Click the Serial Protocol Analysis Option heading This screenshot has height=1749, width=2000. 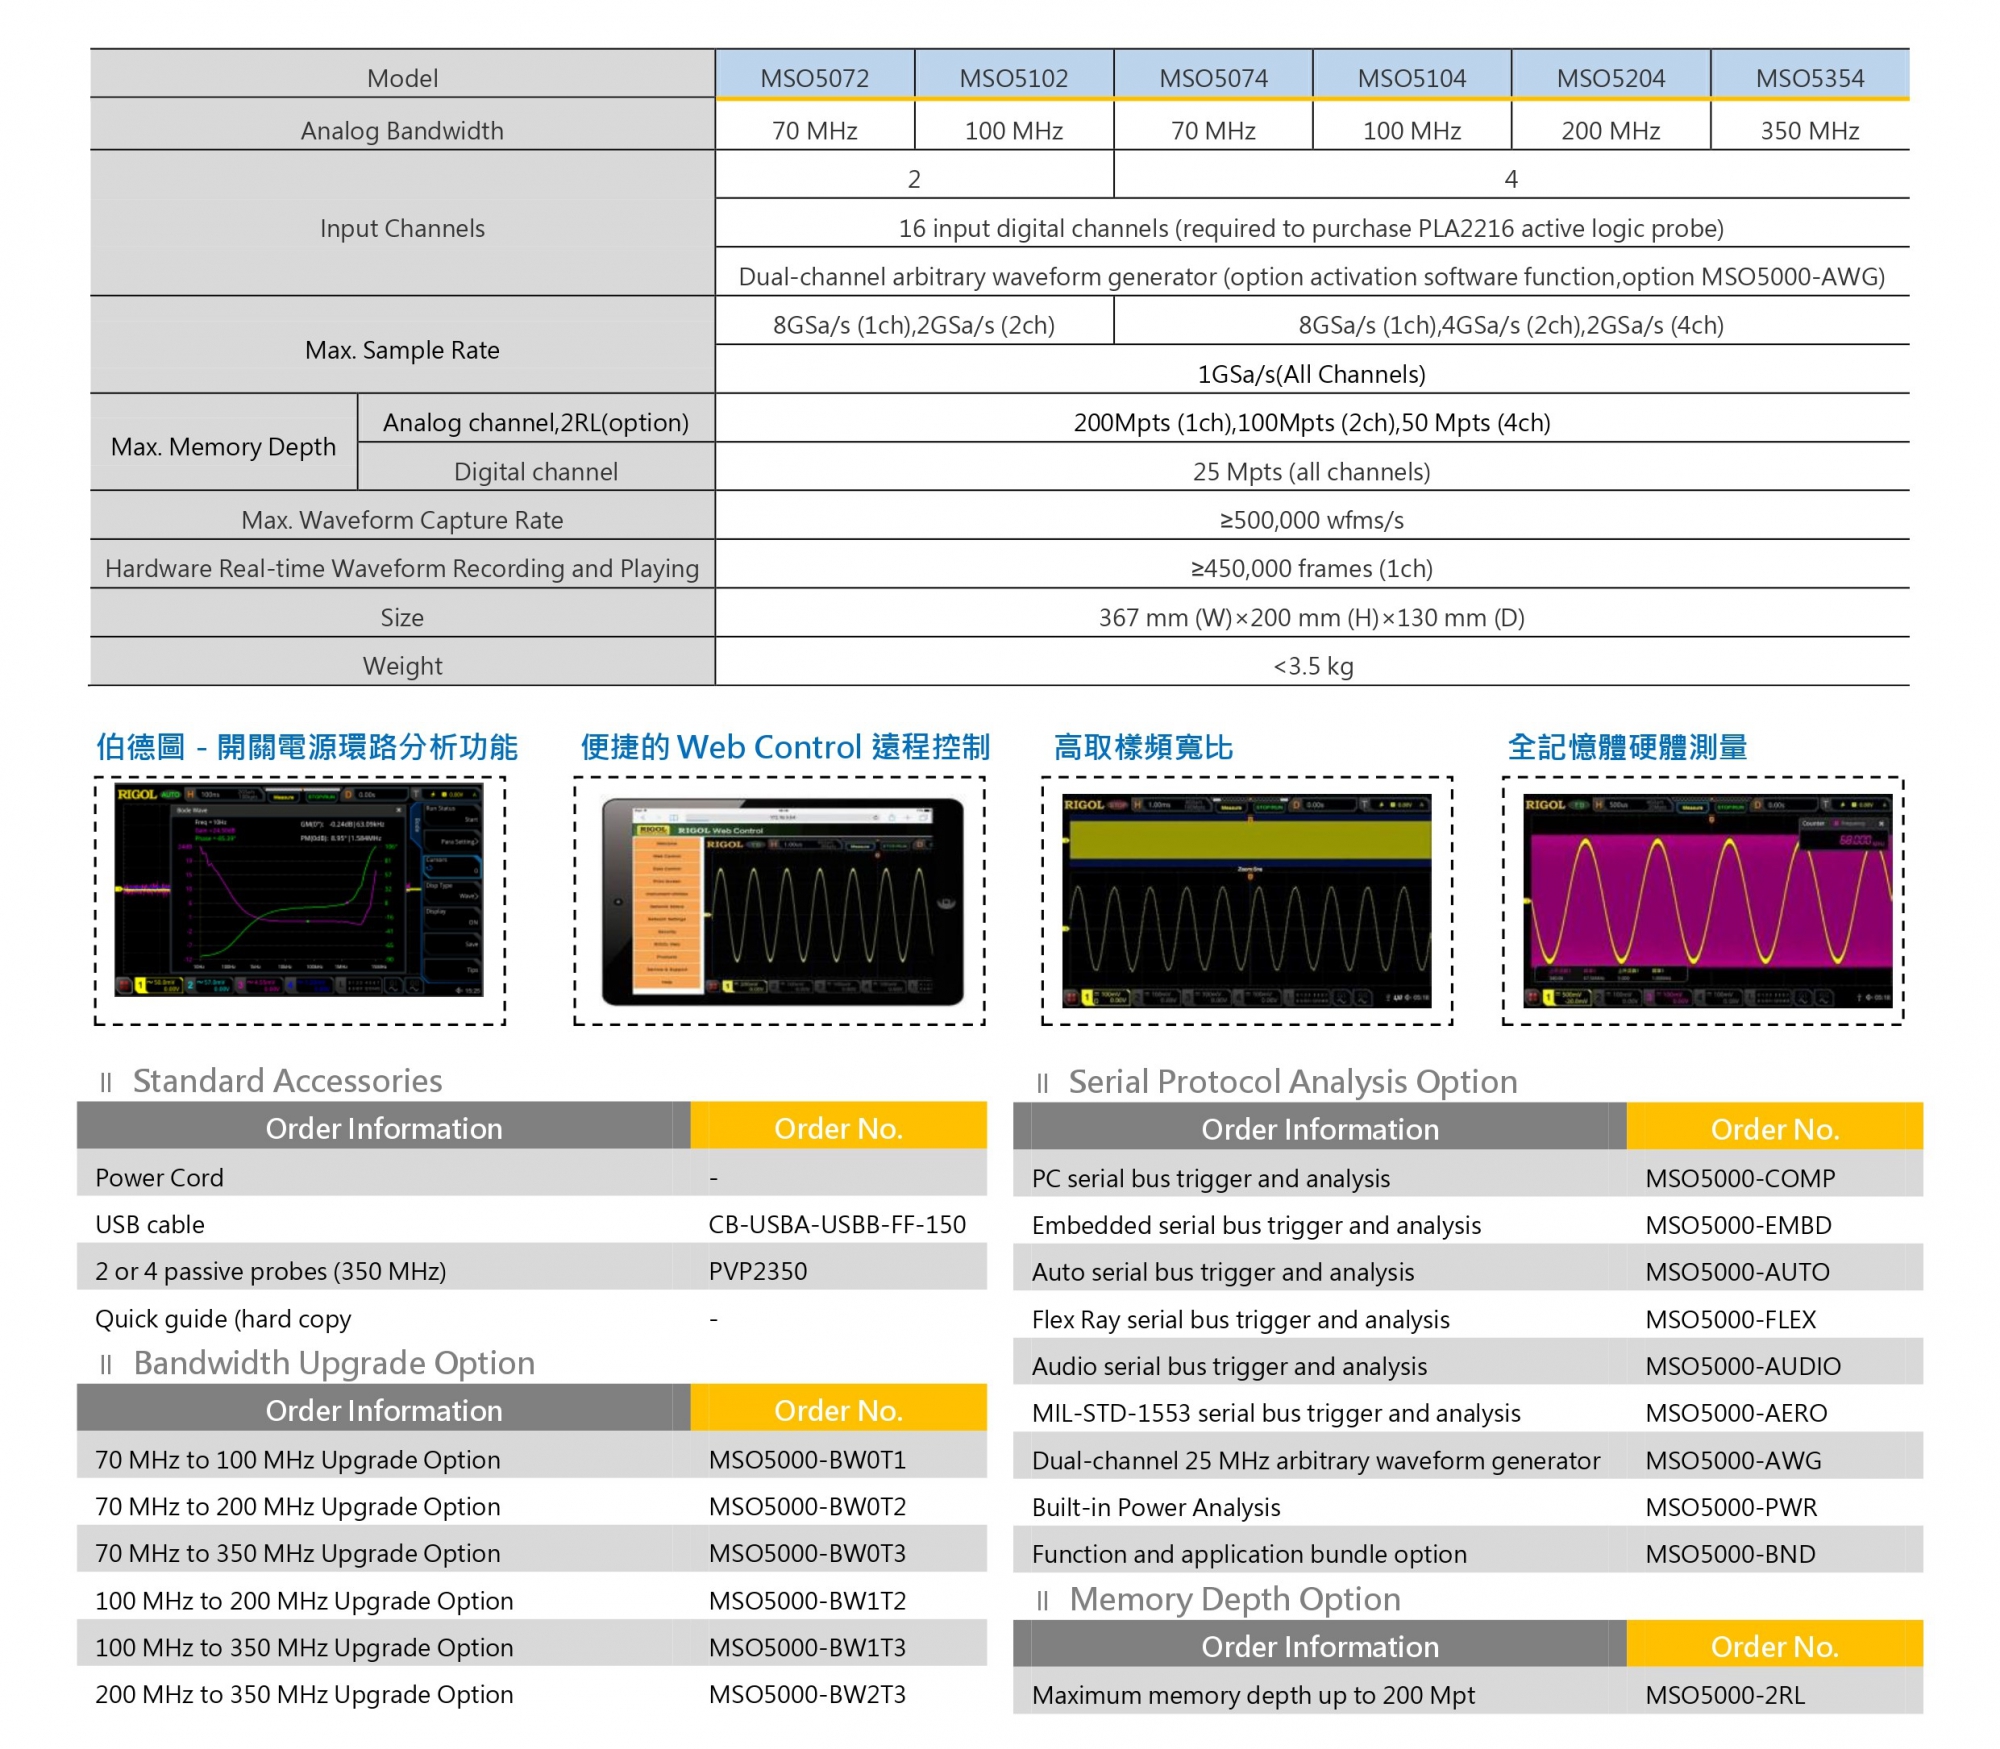tap(1293, 1082)
